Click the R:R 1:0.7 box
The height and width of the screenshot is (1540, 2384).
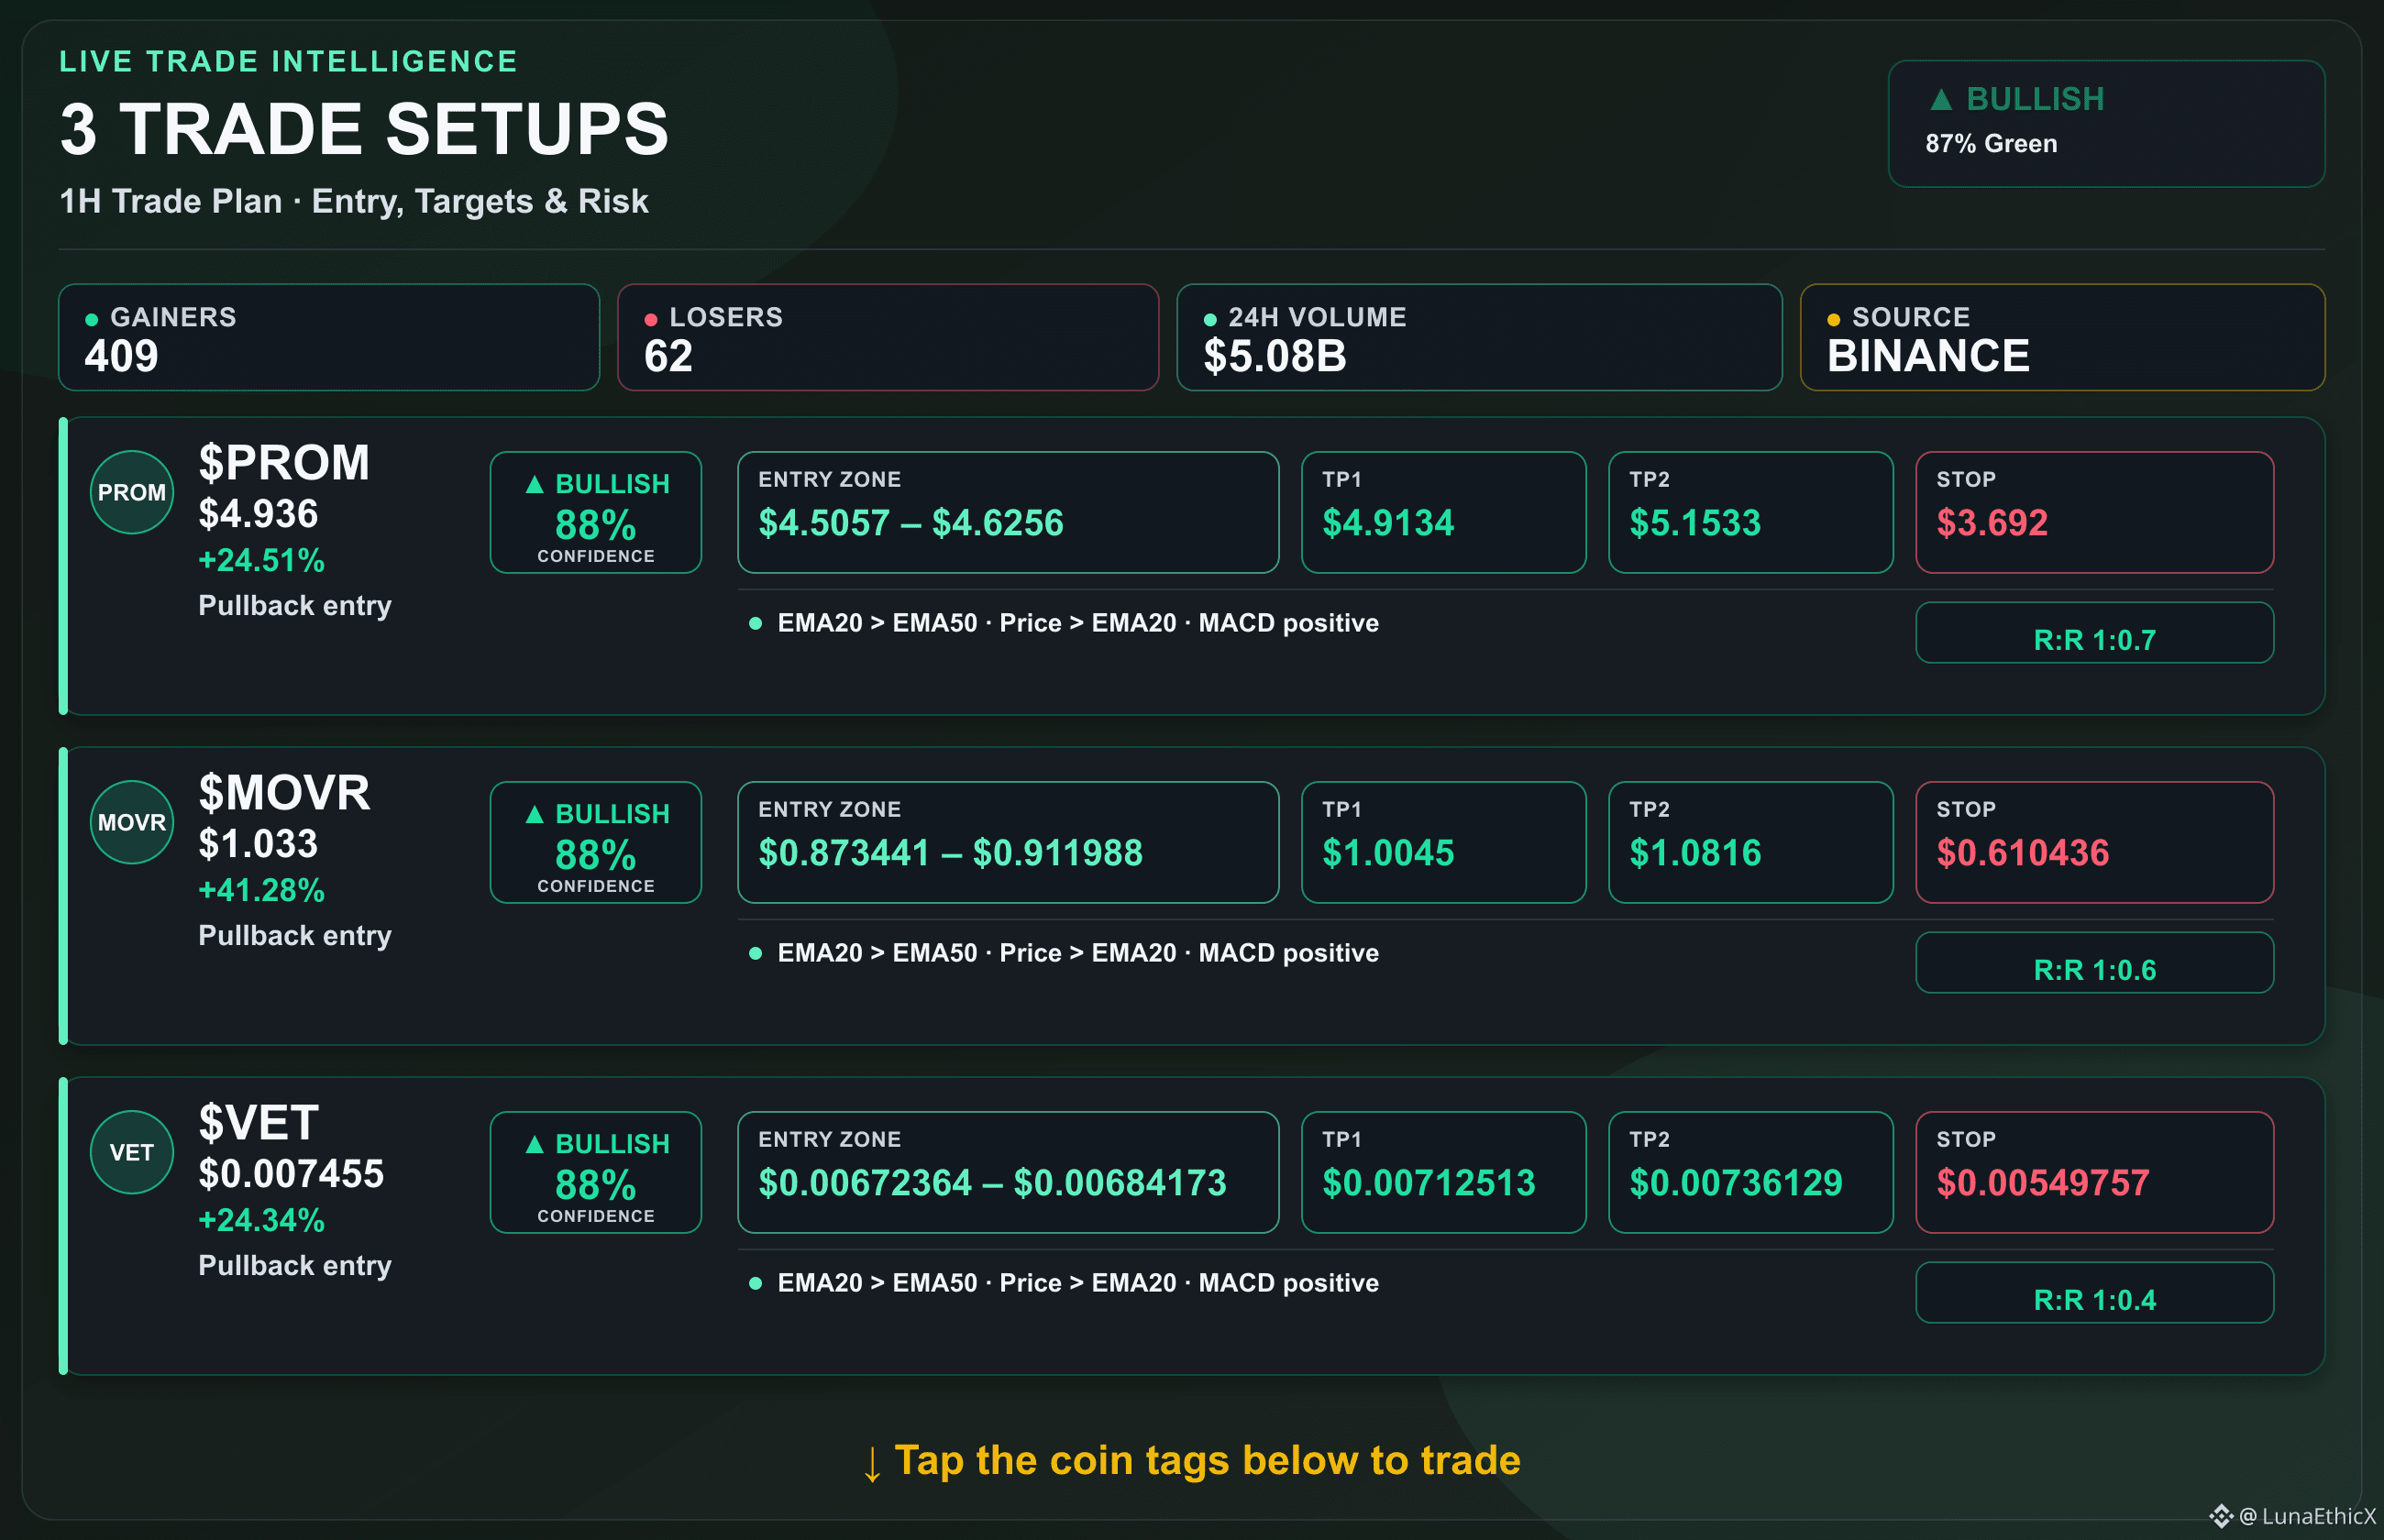click(x=2095, y=633)
